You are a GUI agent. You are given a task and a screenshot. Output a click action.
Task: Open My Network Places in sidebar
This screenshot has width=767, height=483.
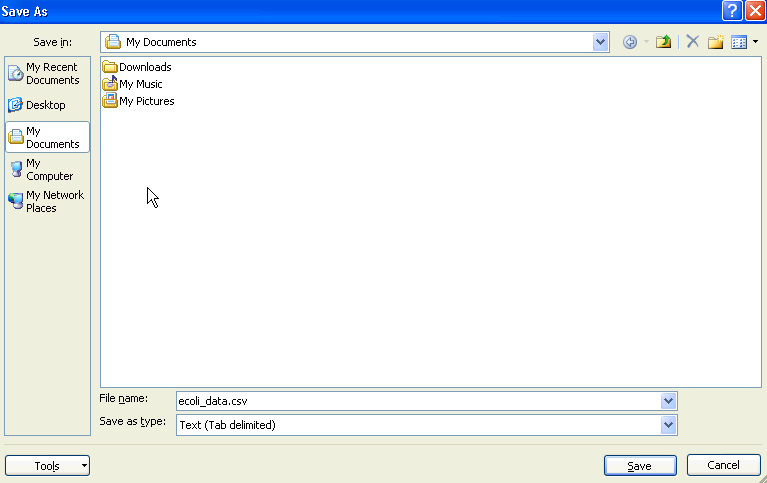pos(46,201)
